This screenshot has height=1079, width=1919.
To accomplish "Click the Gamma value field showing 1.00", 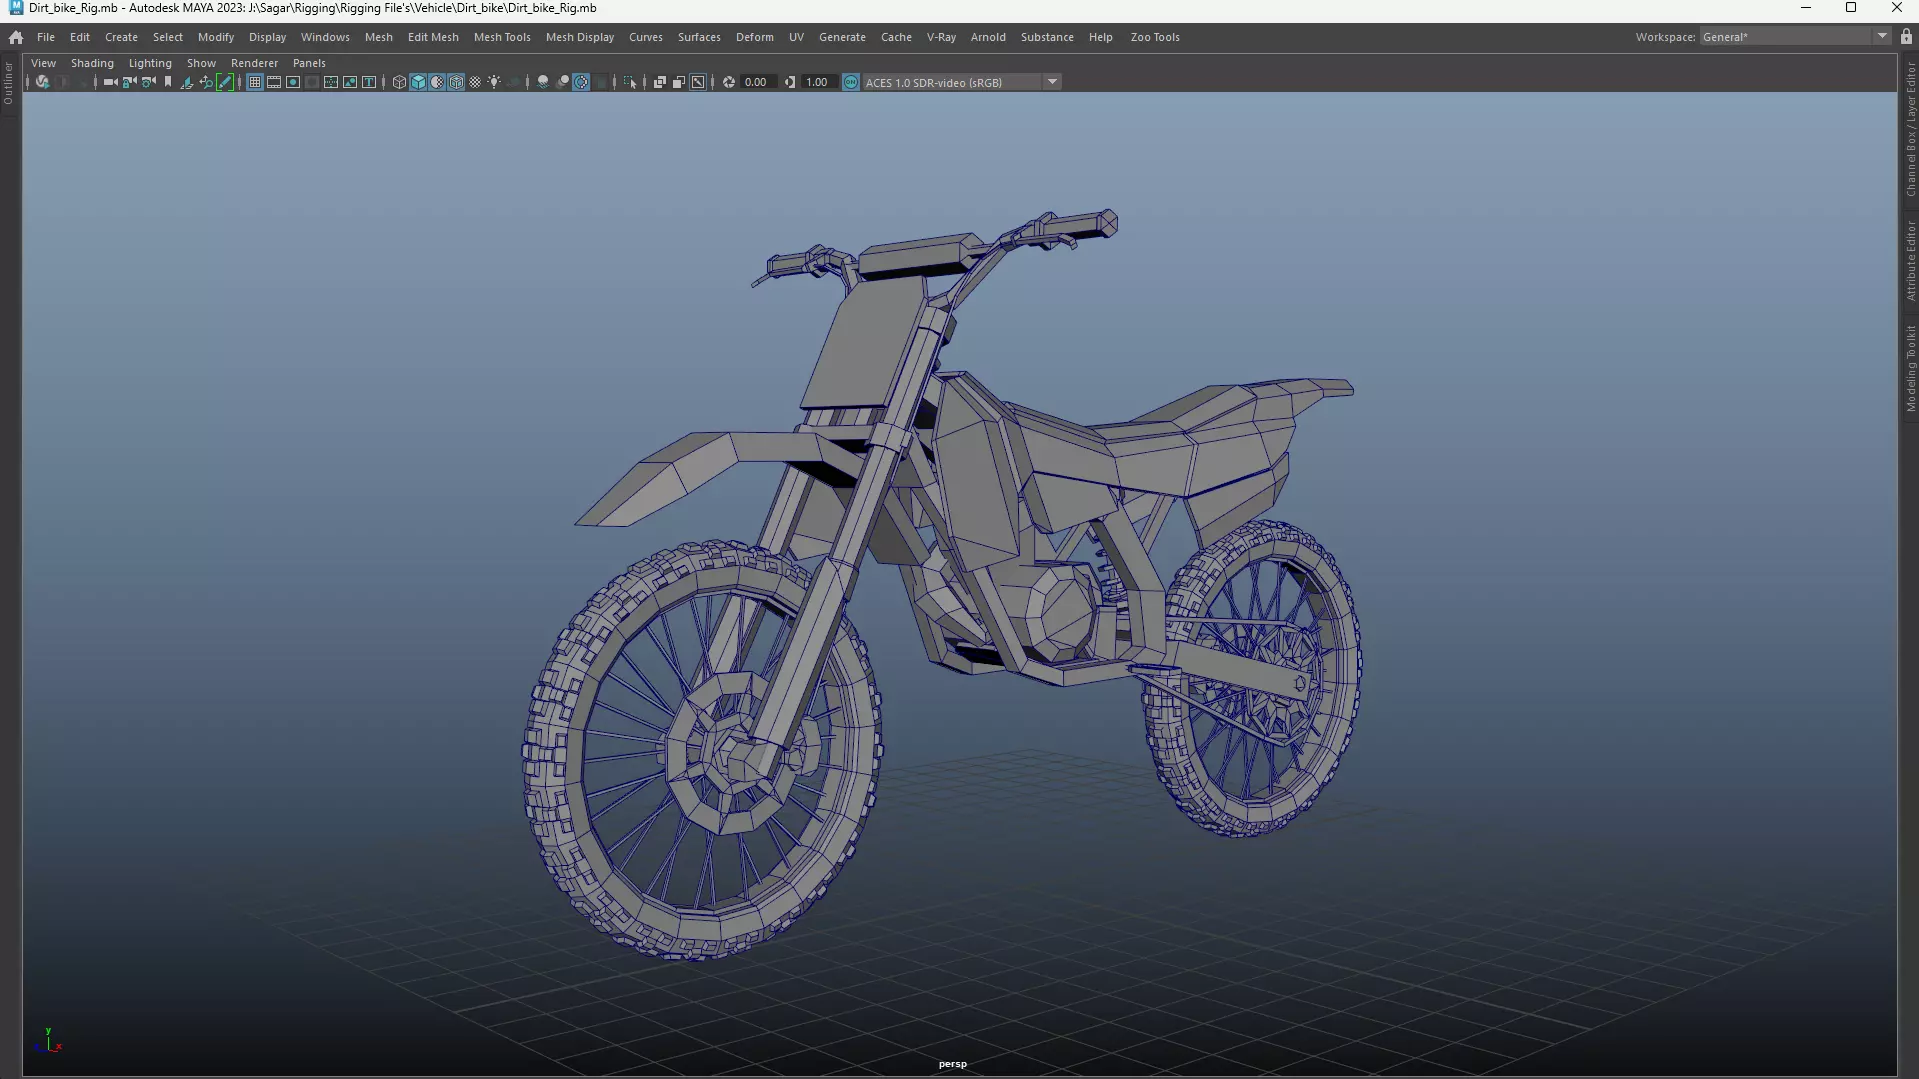I will coord(820,82).
